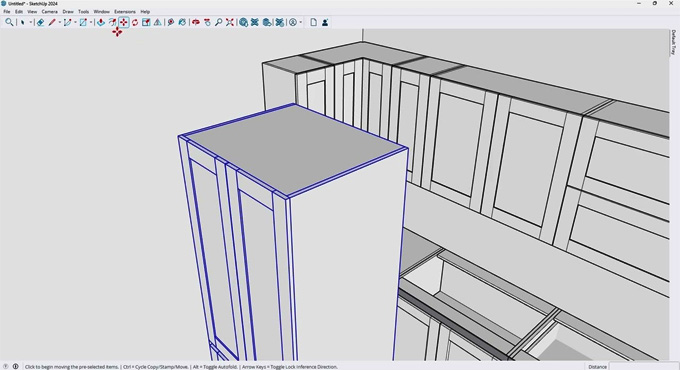The width and height of the screenshot is (680, 370).
Task: Choose the Offset tool
Action: 112,22
